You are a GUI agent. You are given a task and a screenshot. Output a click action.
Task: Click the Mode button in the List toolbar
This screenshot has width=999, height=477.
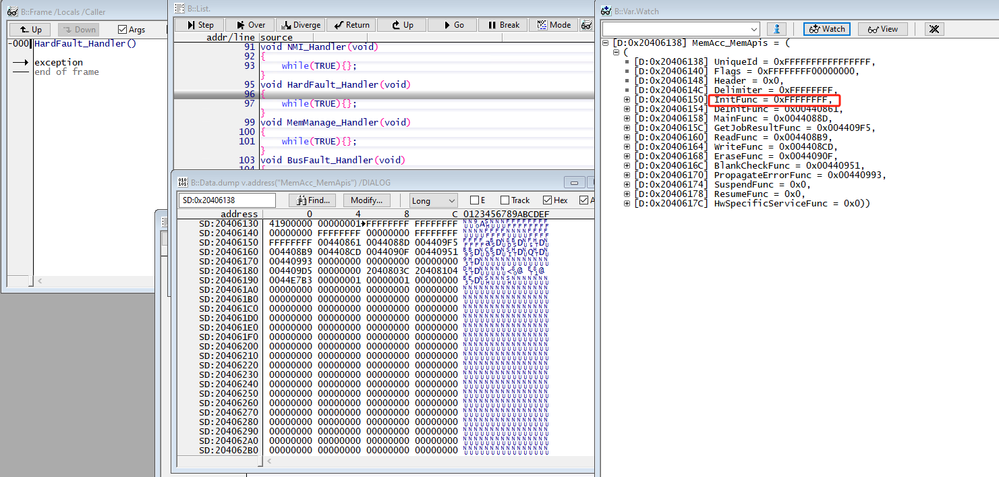coord(552,25)
